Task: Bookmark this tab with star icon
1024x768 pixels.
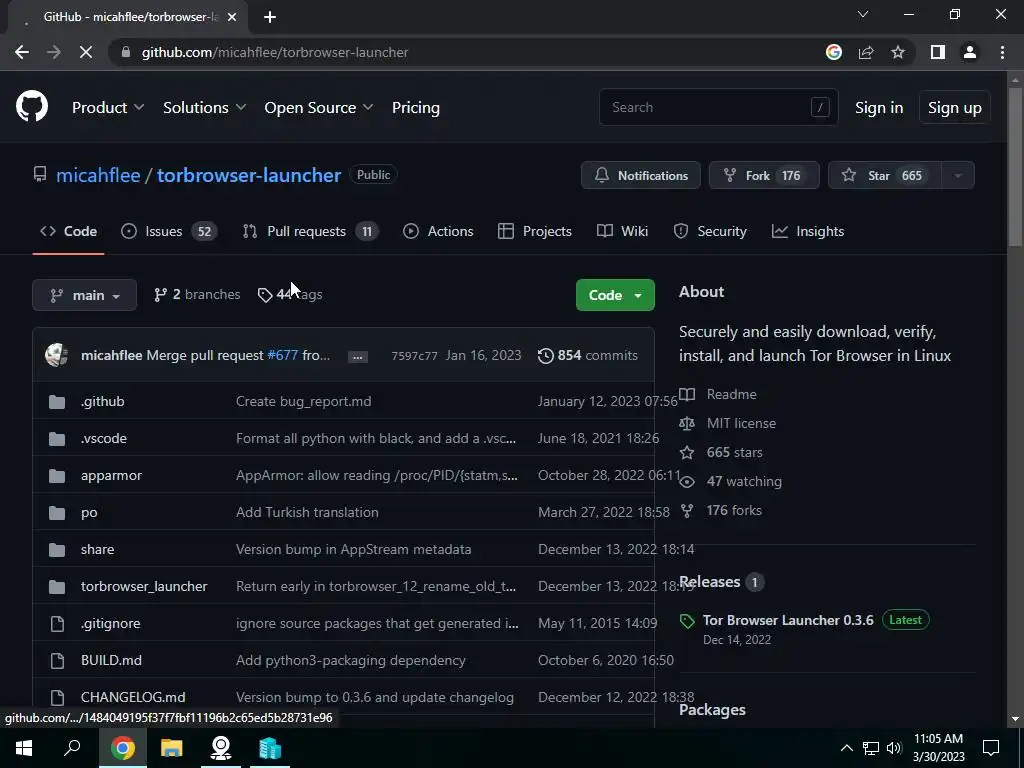Action: click(898, 52)
